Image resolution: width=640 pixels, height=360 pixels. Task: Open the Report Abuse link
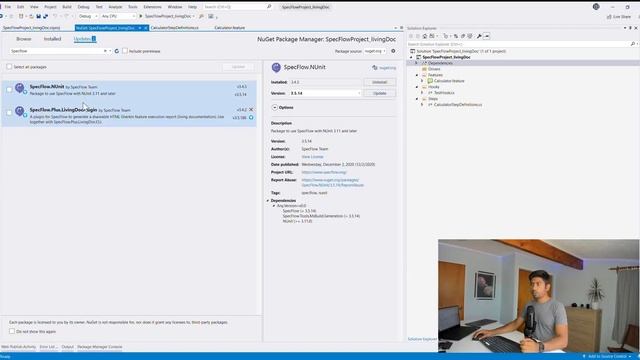[x=332, y=182]
